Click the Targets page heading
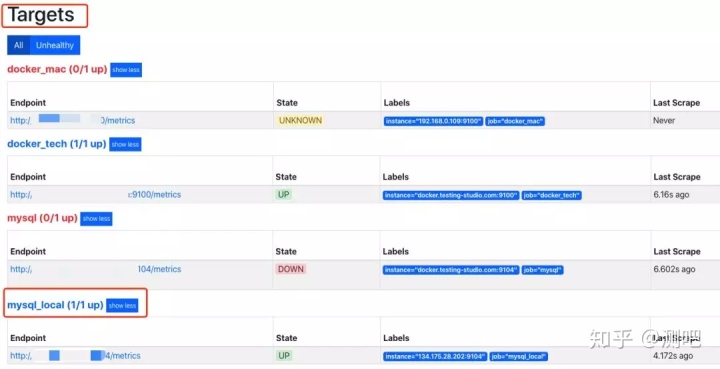This screenshot has width=720, height=369. (41, 15)
